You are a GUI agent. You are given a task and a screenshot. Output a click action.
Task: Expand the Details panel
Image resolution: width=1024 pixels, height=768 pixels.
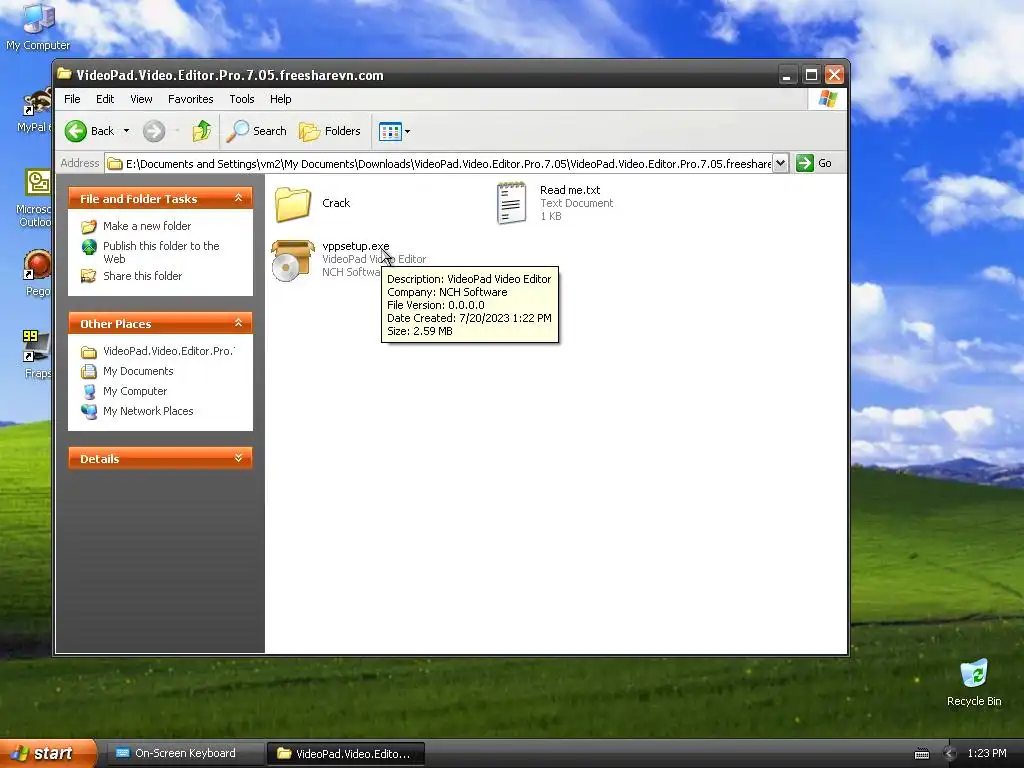238,458
